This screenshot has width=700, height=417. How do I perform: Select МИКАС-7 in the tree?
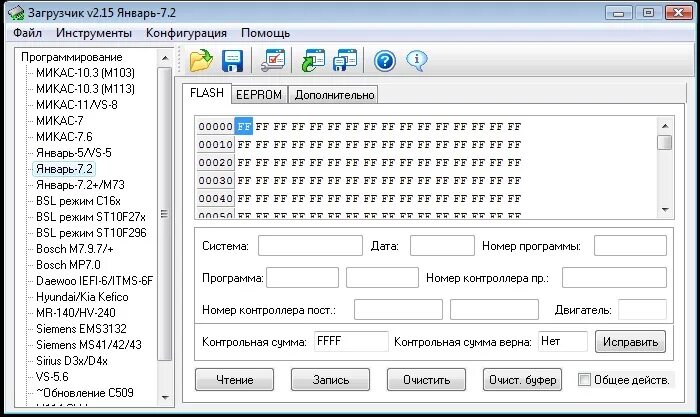tap(59, 121)
